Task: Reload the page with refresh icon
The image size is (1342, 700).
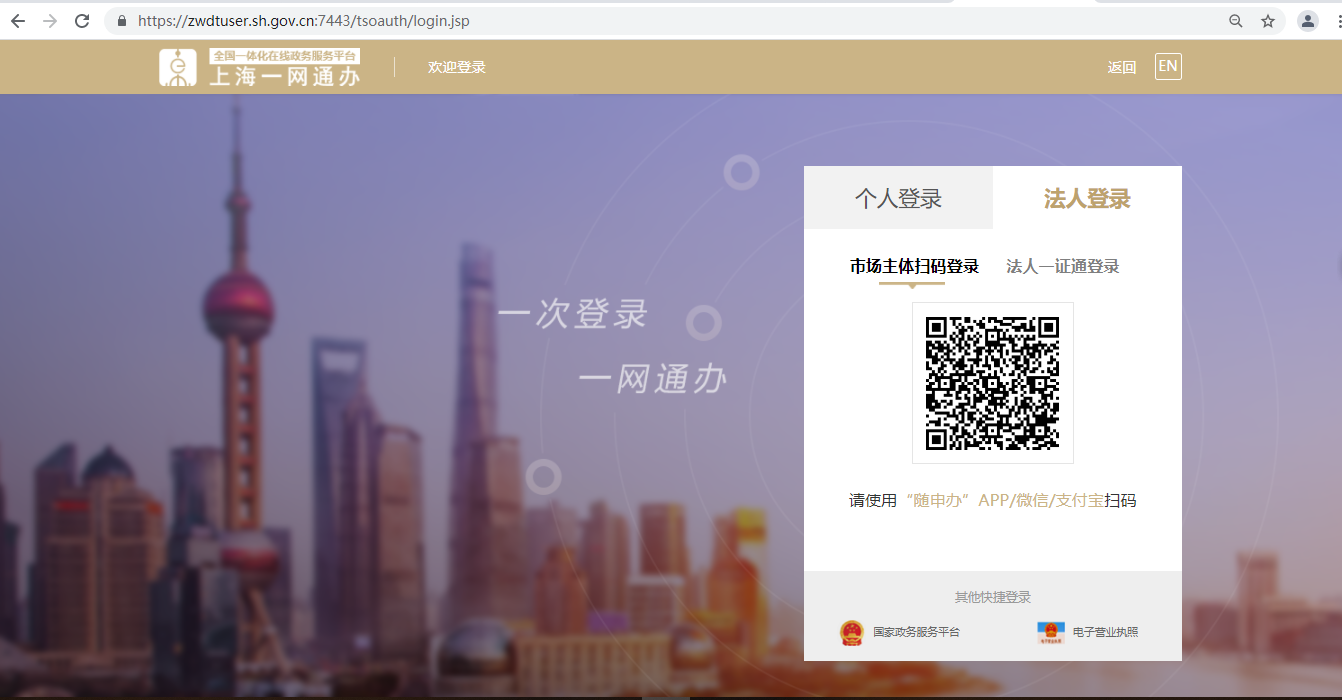Action: [82, 21]
